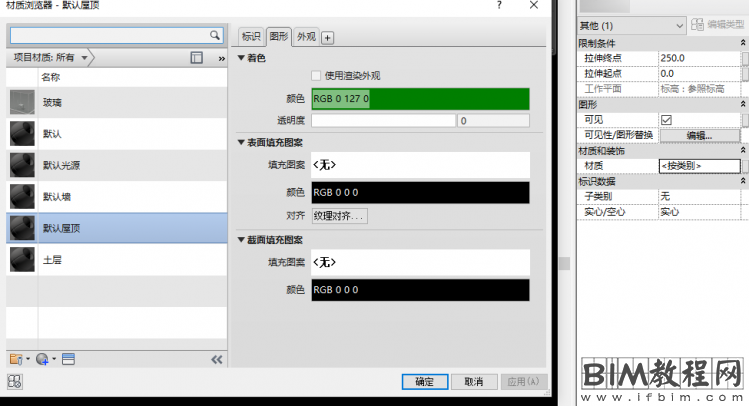Screen dimensions: 749x406
Task: Toggle the 可见 checkbox in properties
Action: 666,120
